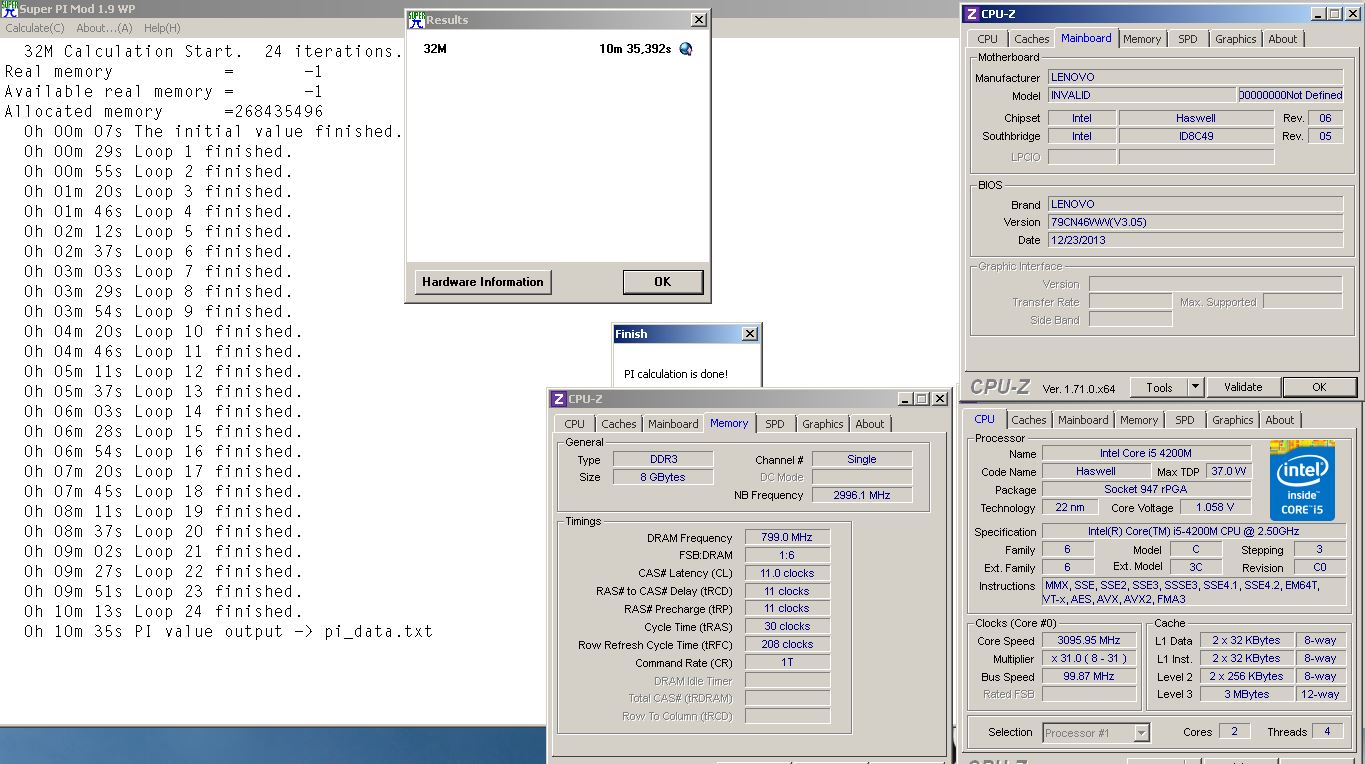This screenshot has height=764, width=1365.
Task: Select Memory tab in the processor CPU-Z window
Action: point(1139,420)
